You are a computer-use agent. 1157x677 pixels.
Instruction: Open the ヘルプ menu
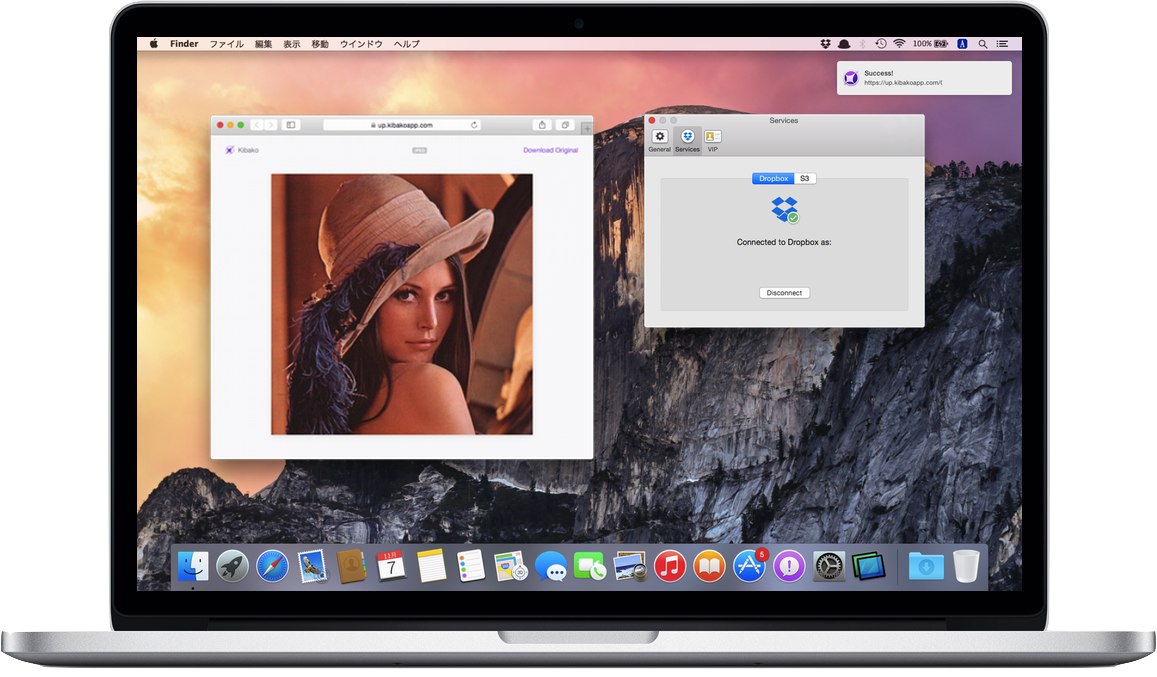[407, 44]
